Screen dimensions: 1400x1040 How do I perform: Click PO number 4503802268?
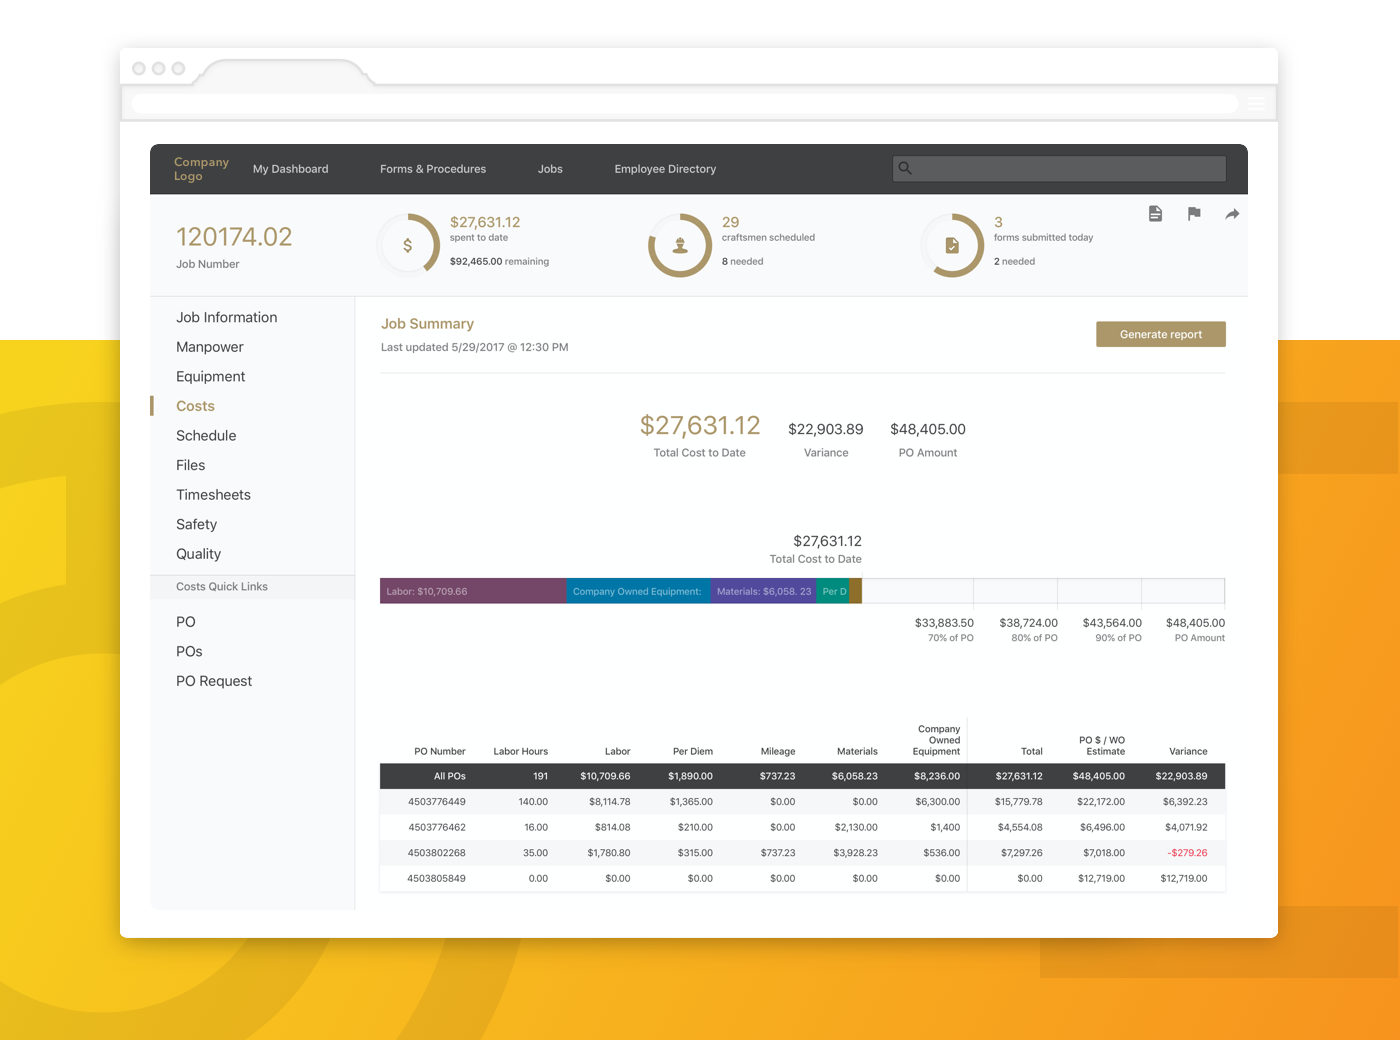pos(437,853)
